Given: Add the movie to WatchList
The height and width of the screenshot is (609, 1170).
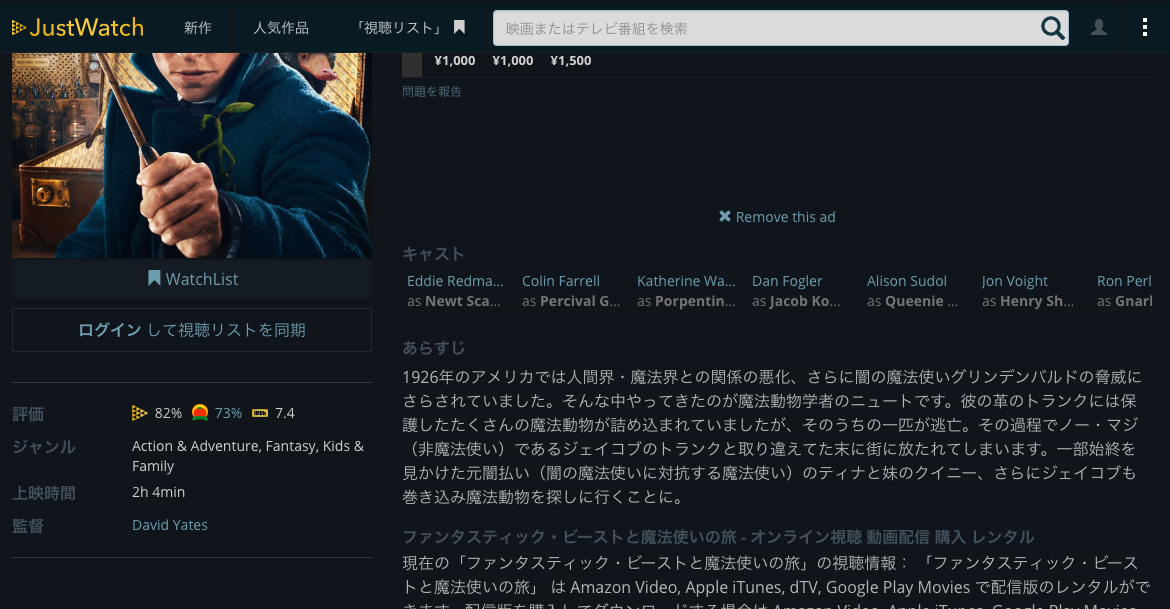Looking at the screenshot, I should 192,278.
